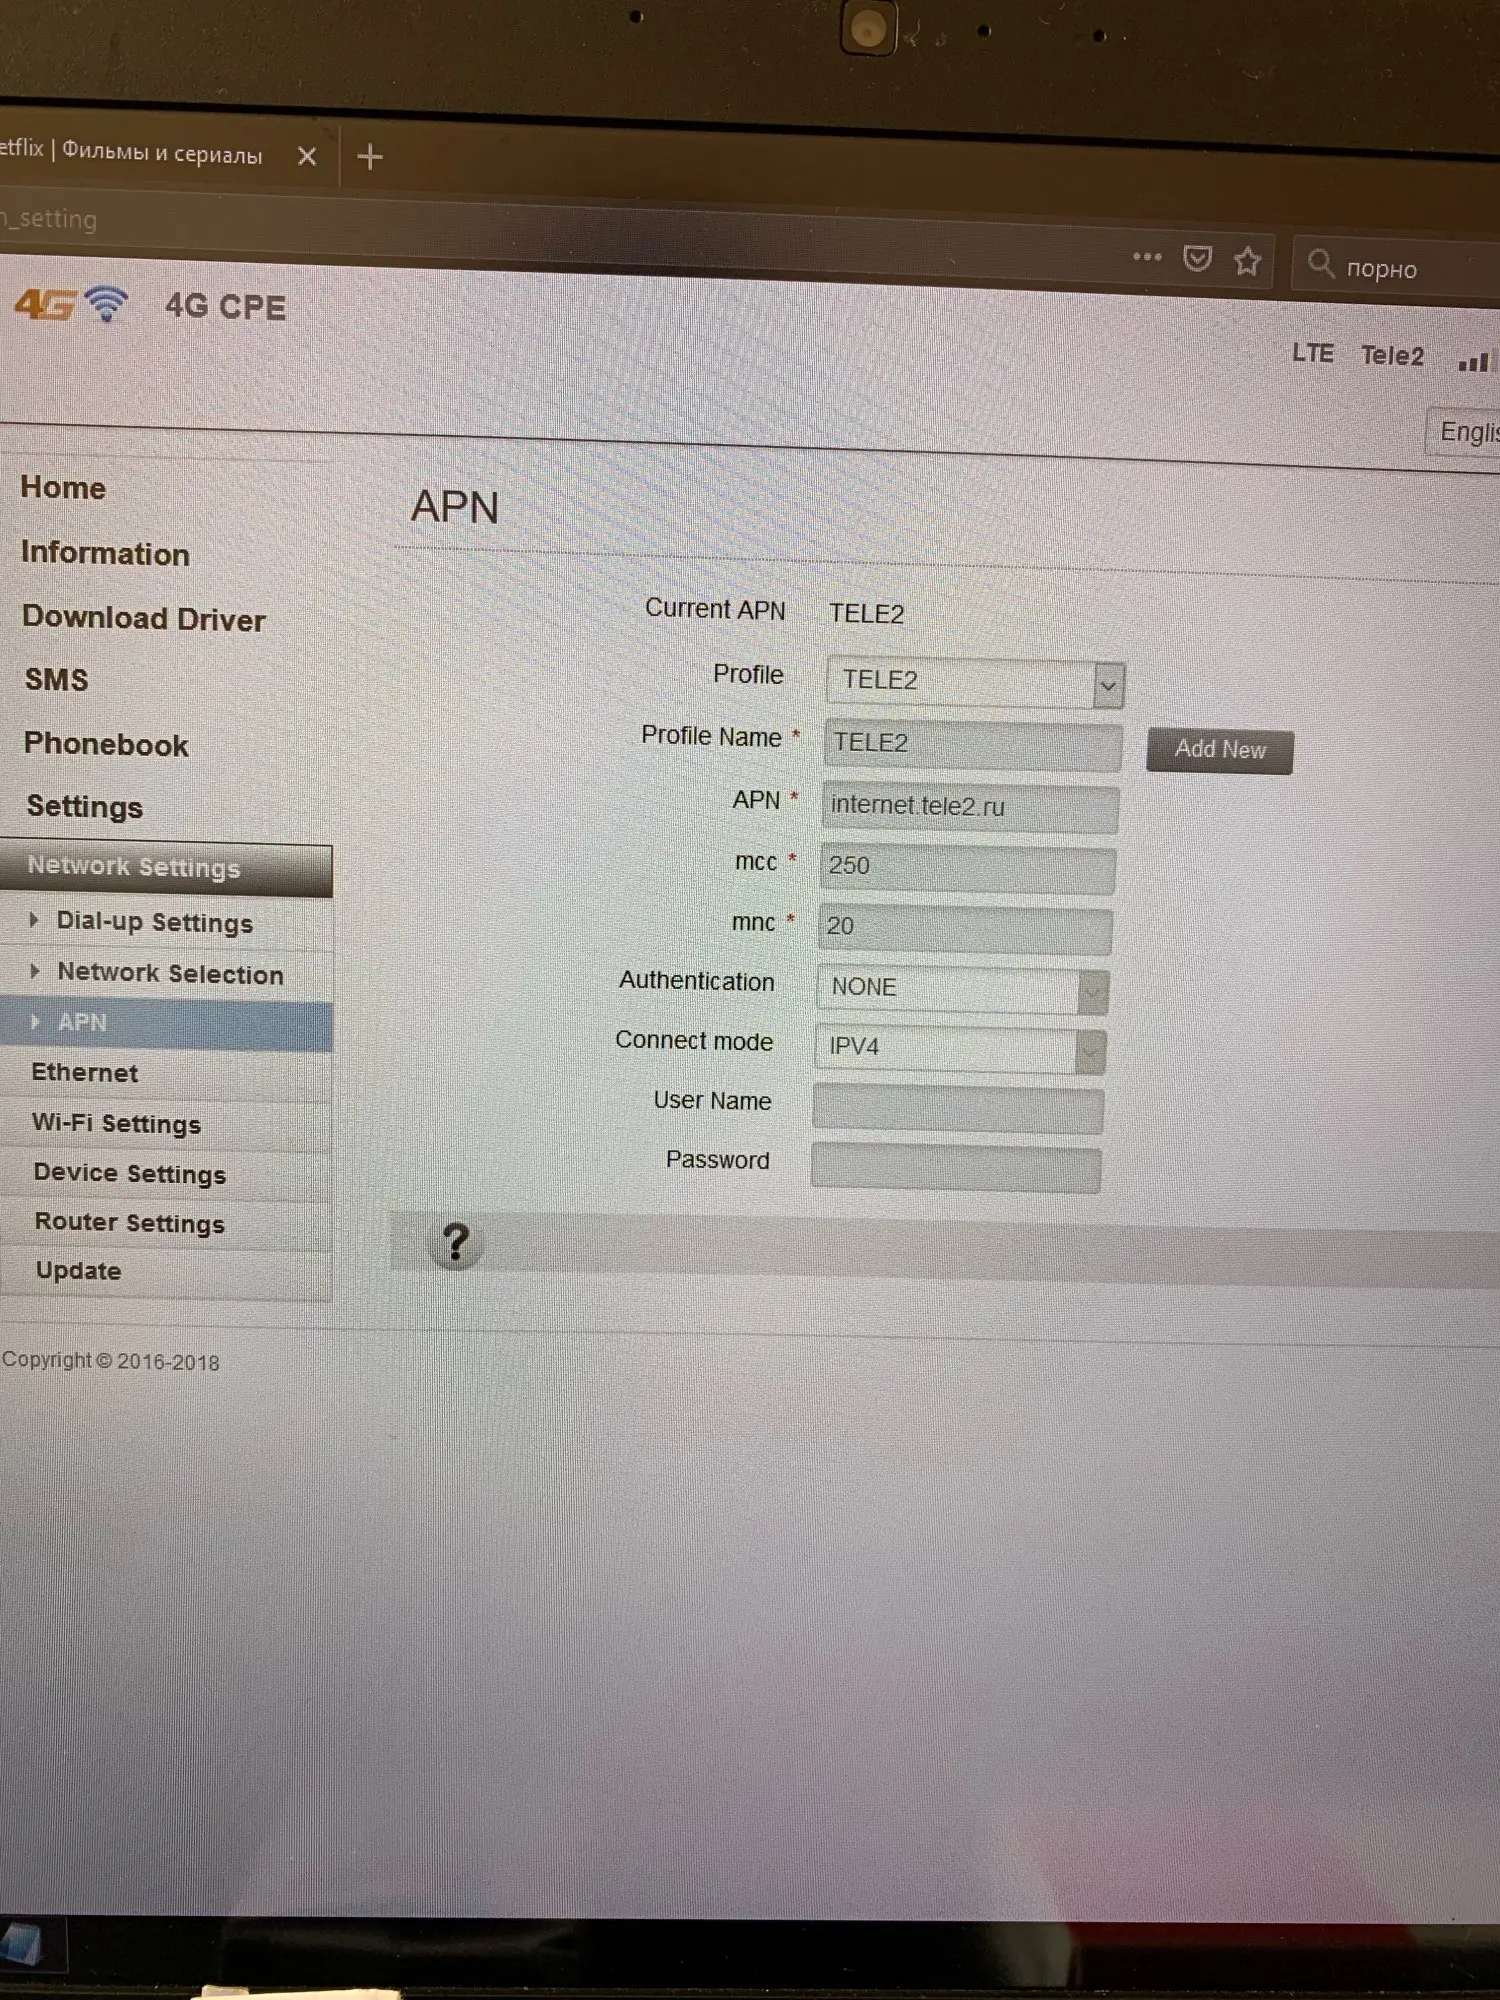Click the mcc input field
The height and width of the screenshot is (2000, 1500).
click(x=967, y=868)
